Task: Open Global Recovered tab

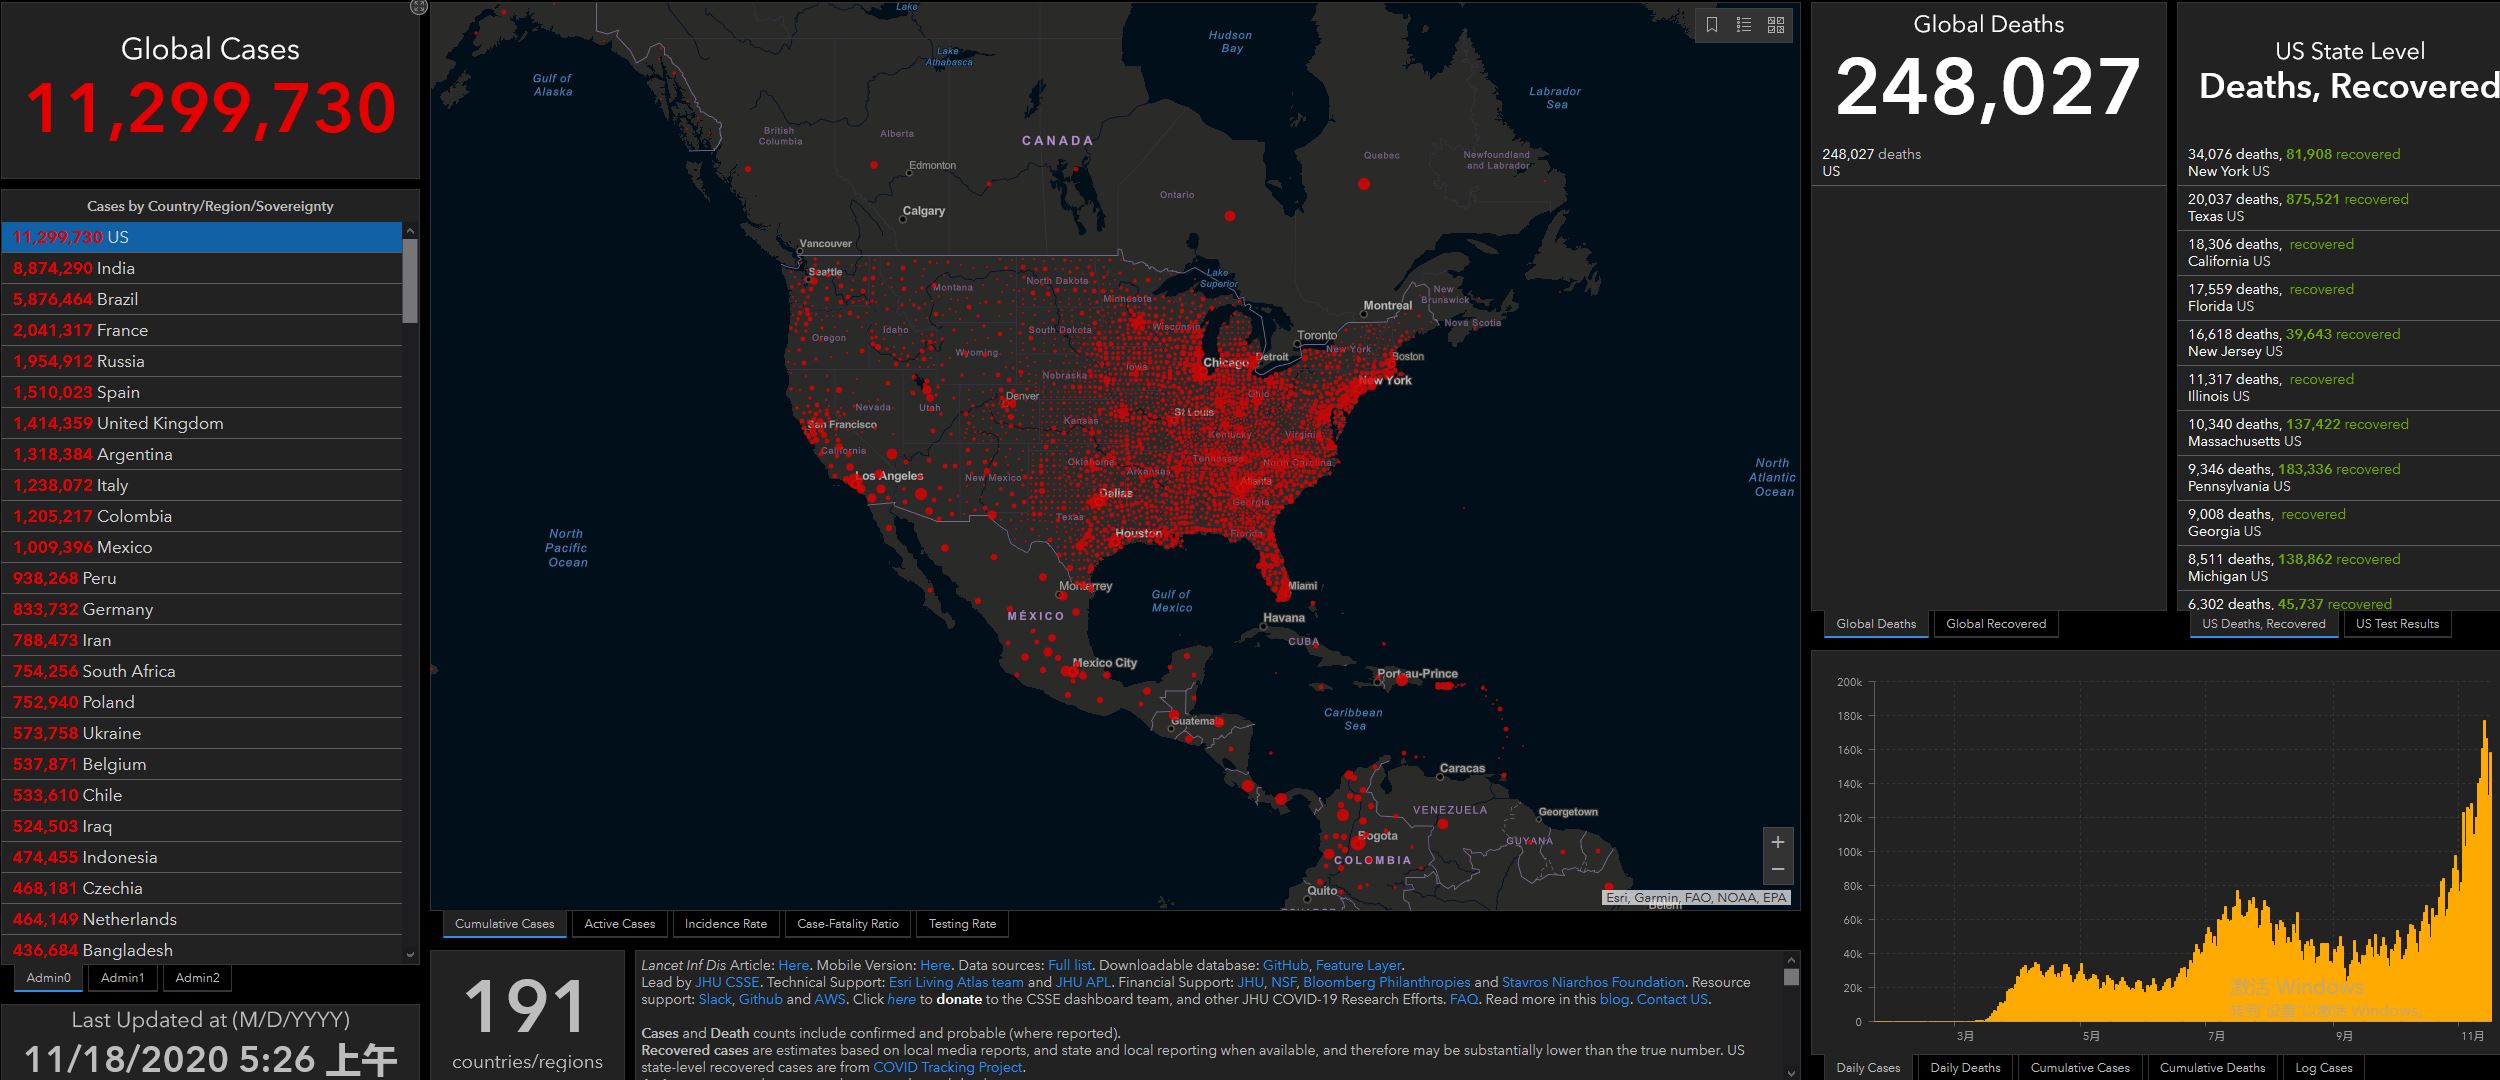Action: tap(1995, 624)
